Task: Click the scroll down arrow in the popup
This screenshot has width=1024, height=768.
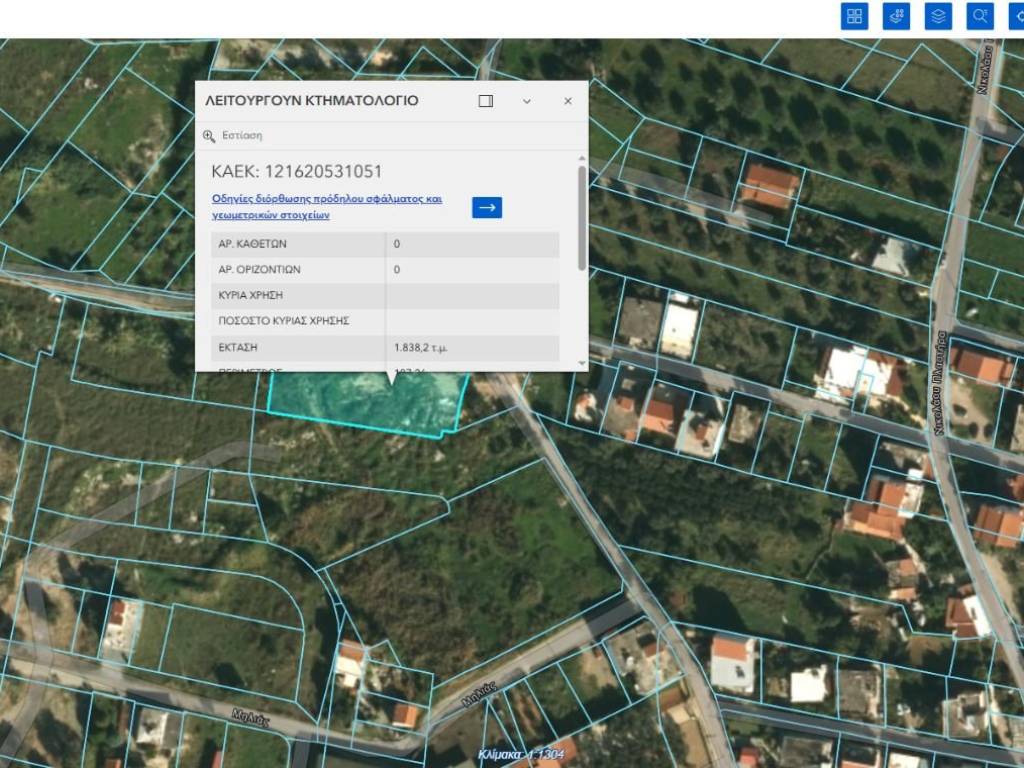Action: [582, 364]
